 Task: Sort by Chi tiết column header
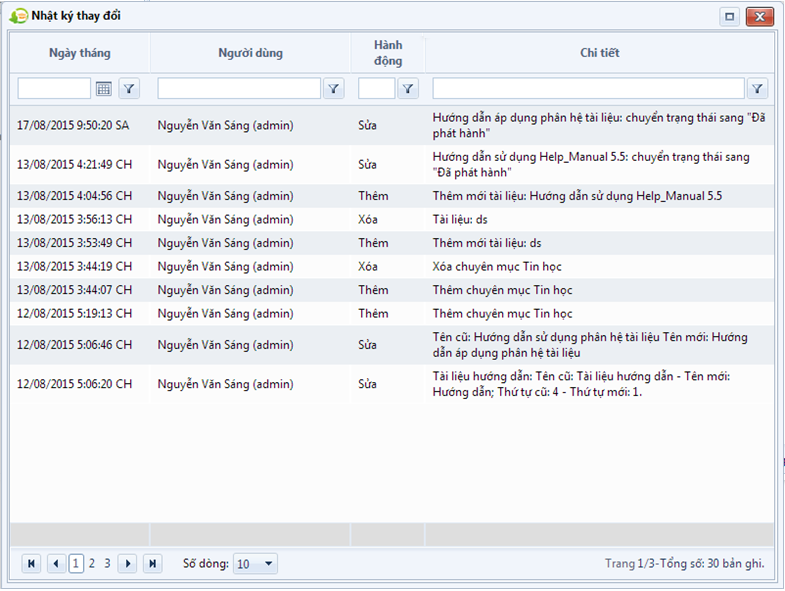click(x=599, y=53)
